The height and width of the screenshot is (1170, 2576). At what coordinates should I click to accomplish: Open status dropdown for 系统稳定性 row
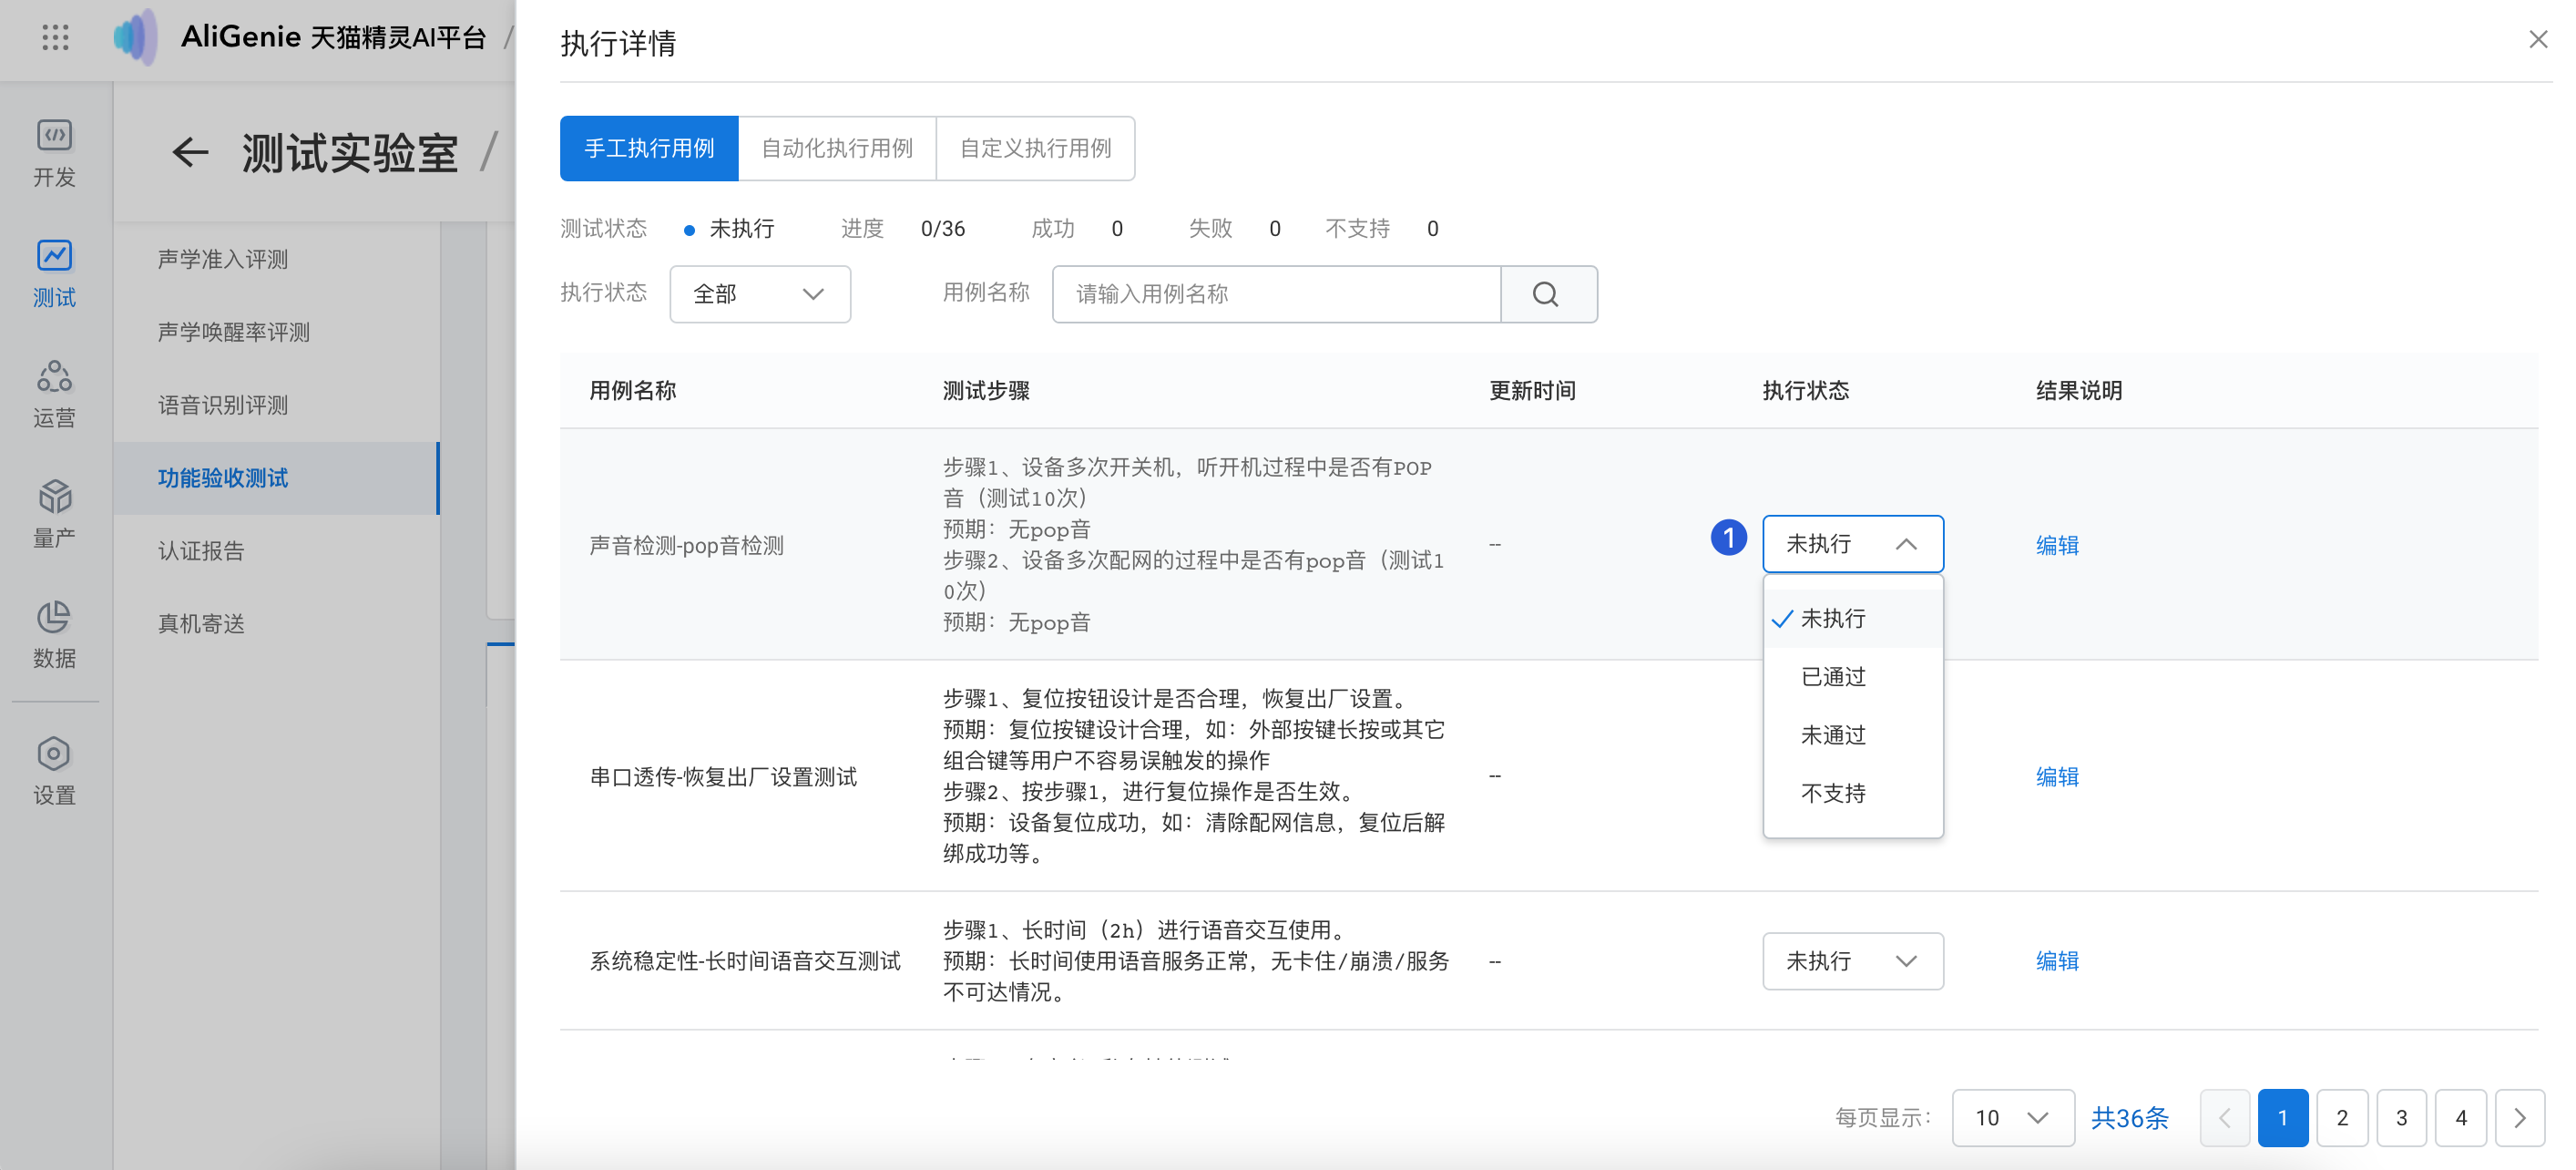[1853, 961]
